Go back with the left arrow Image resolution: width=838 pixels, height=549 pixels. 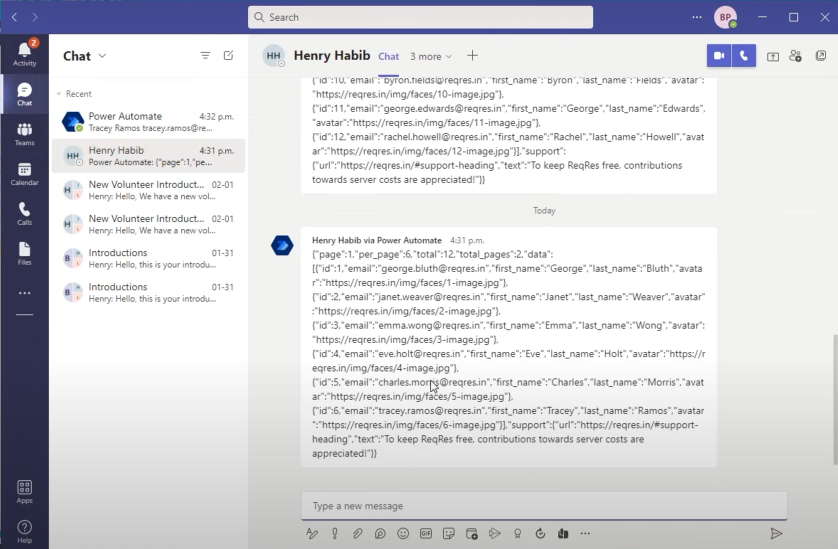[14, 17]
